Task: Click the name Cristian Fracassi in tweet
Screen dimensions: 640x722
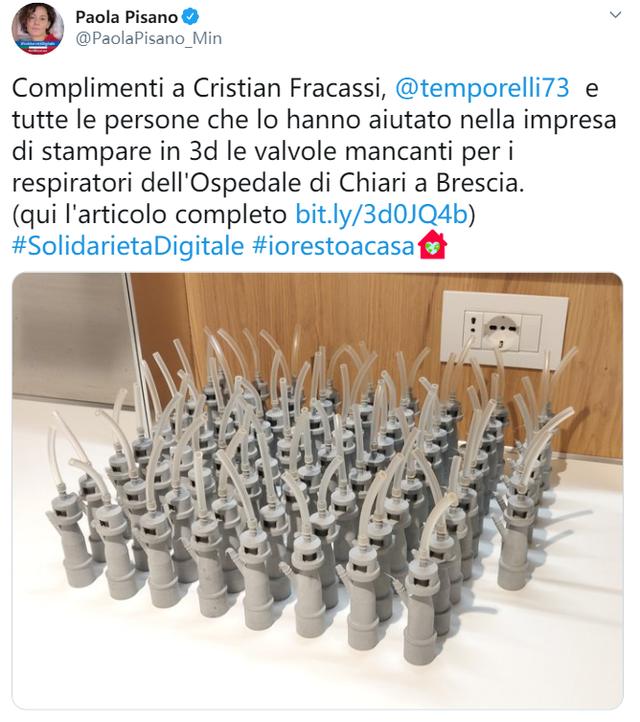Action: click(x=286, y=88)
